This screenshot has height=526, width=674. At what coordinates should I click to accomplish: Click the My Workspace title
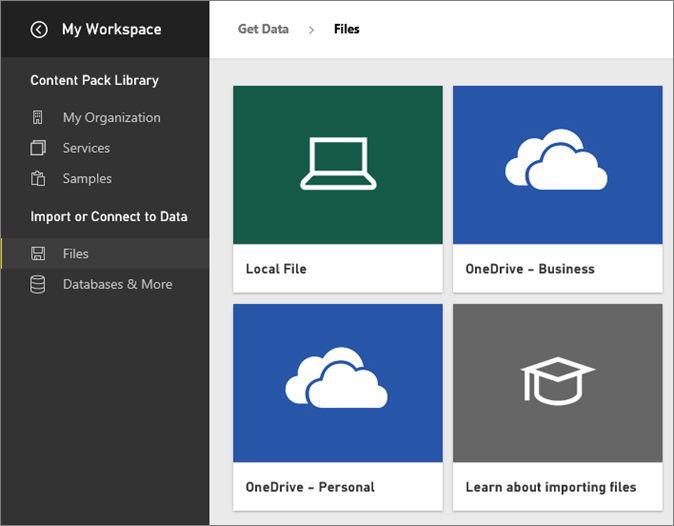[112, 30]
